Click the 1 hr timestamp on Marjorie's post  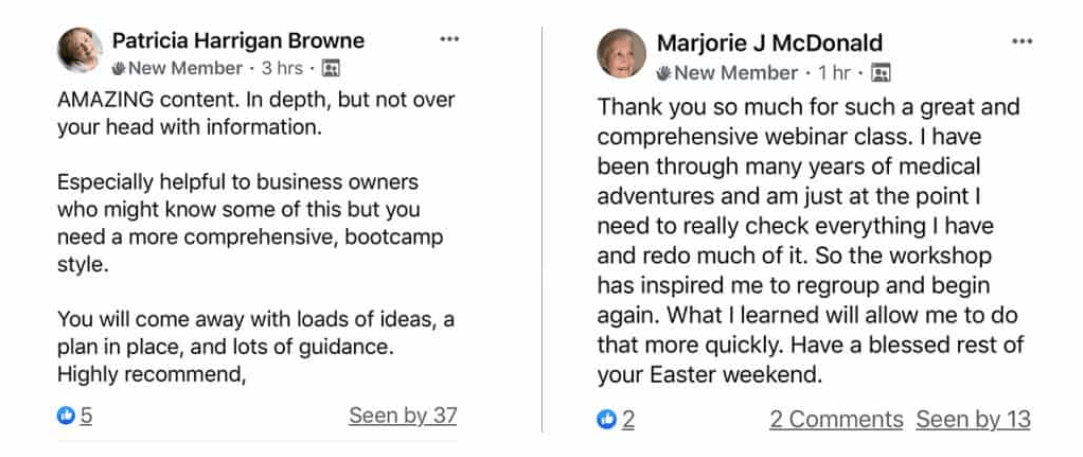pos(834,74)
